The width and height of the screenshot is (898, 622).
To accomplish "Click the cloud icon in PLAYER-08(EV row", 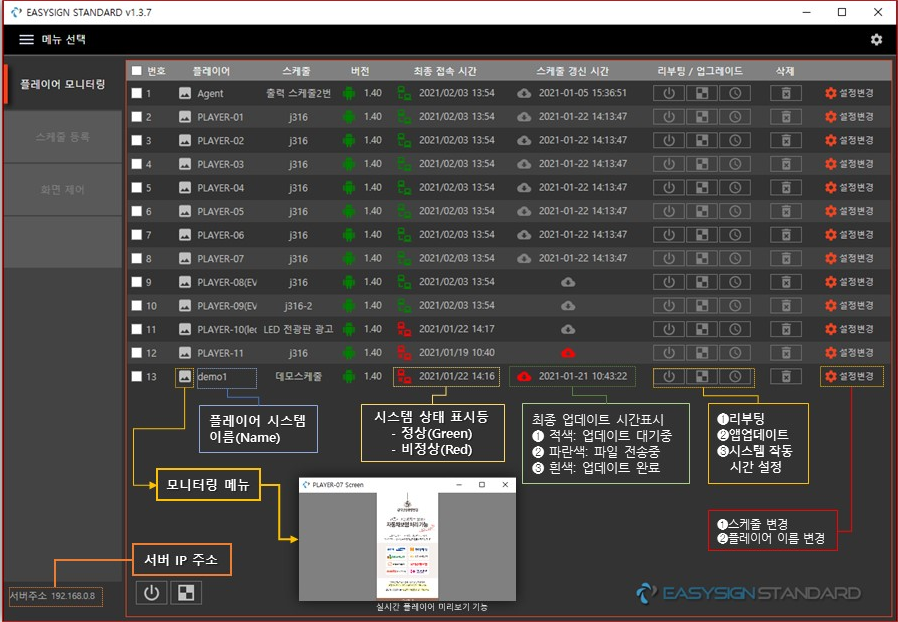I will (x=568, y=282).
